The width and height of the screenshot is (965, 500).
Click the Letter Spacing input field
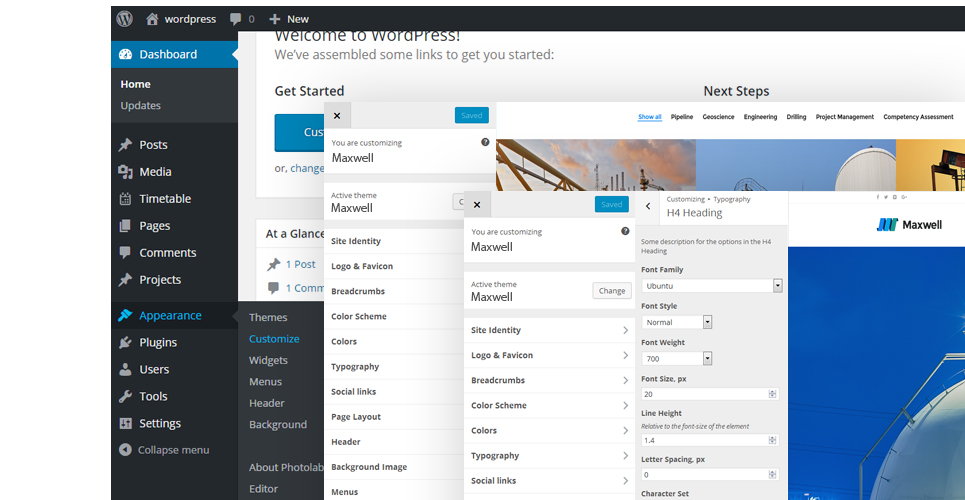(710, 475)
